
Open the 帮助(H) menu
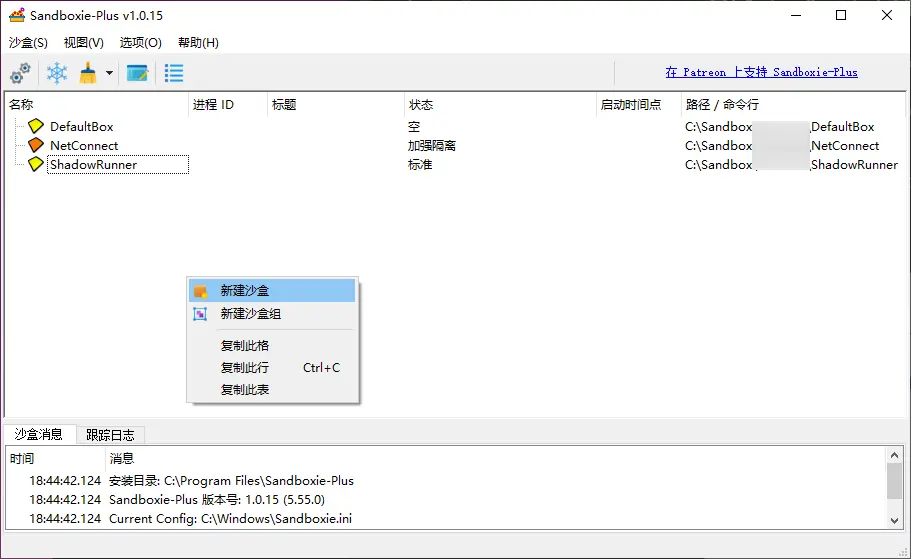coord(198,42)
